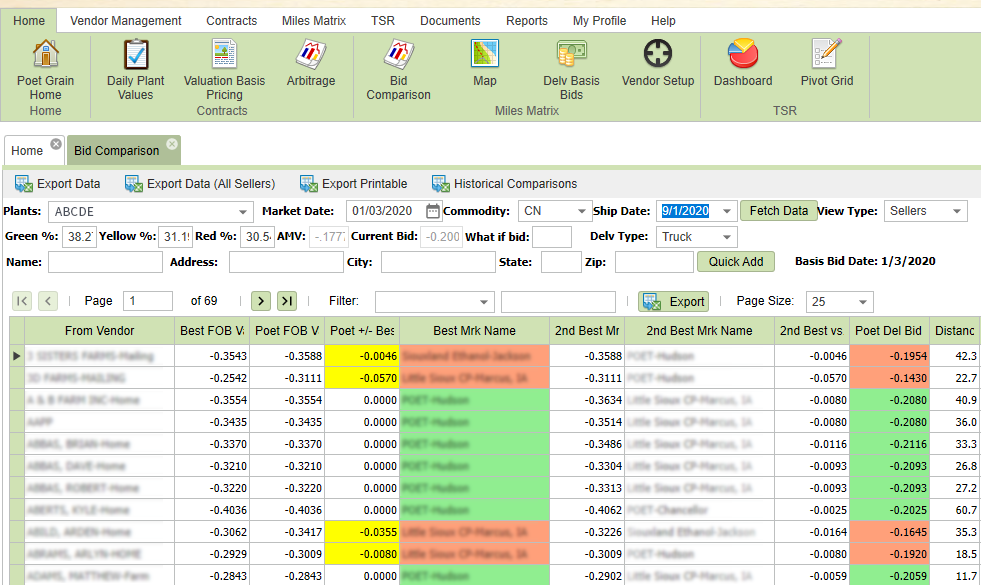Click the Address input field

point(286,262)
